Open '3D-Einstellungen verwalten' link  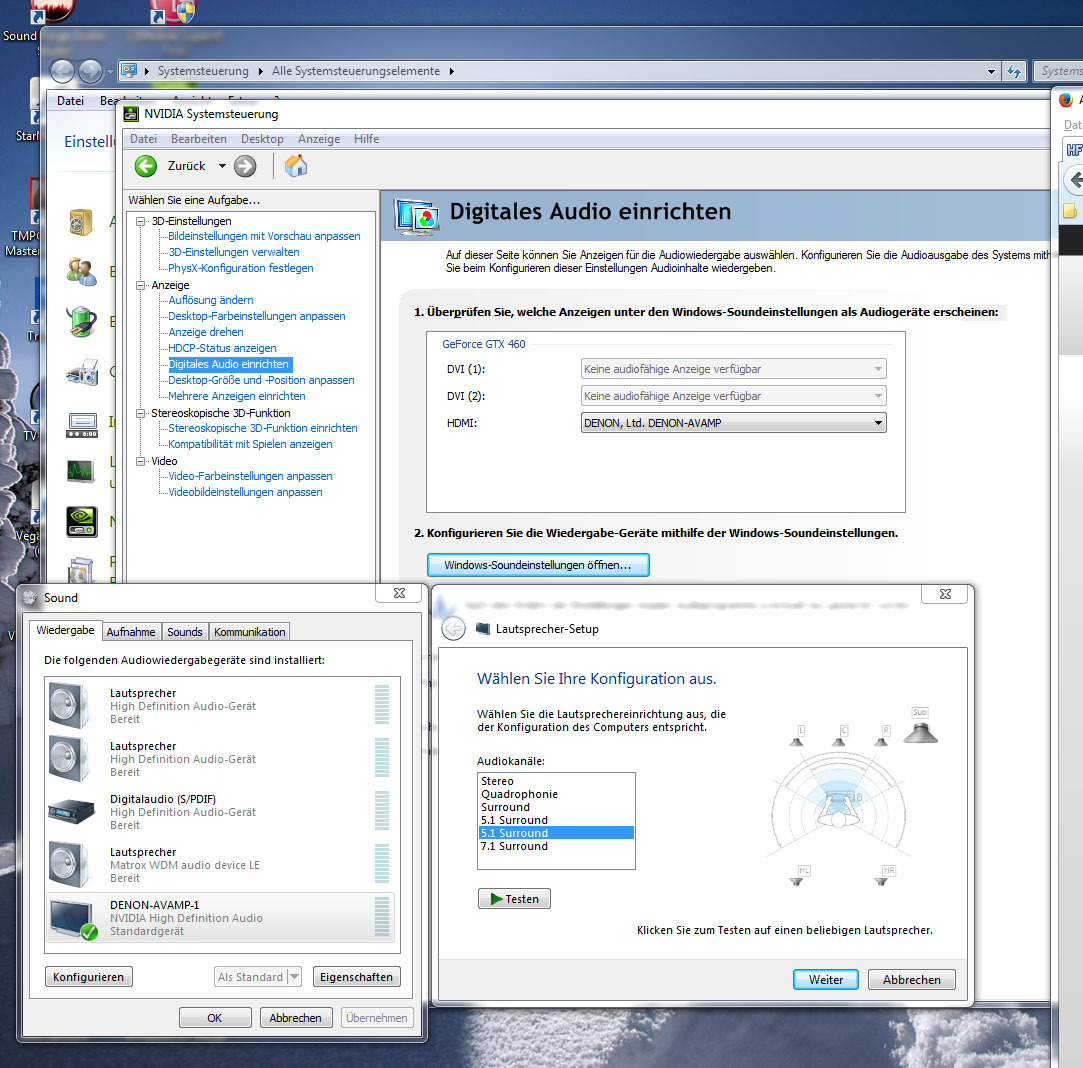click(x=234, y=252)
